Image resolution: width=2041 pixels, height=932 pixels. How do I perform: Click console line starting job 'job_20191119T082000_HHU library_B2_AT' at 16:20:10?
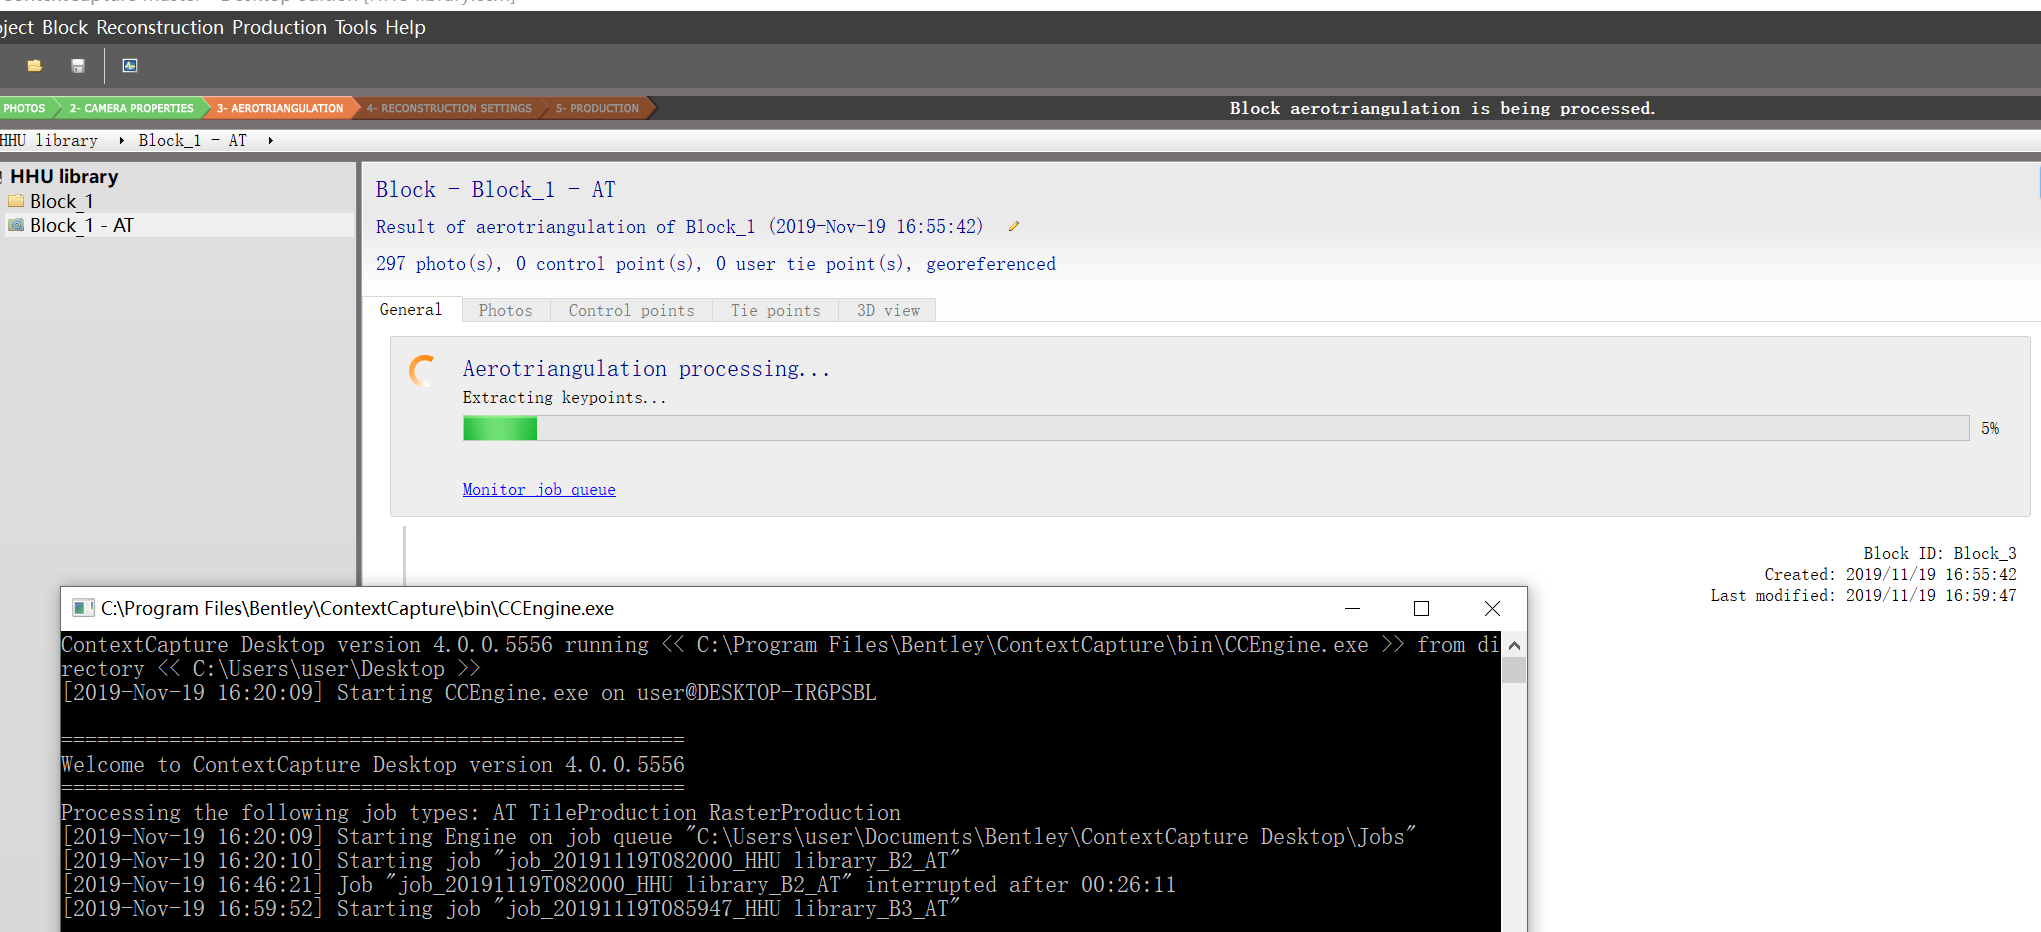point(511,861)
